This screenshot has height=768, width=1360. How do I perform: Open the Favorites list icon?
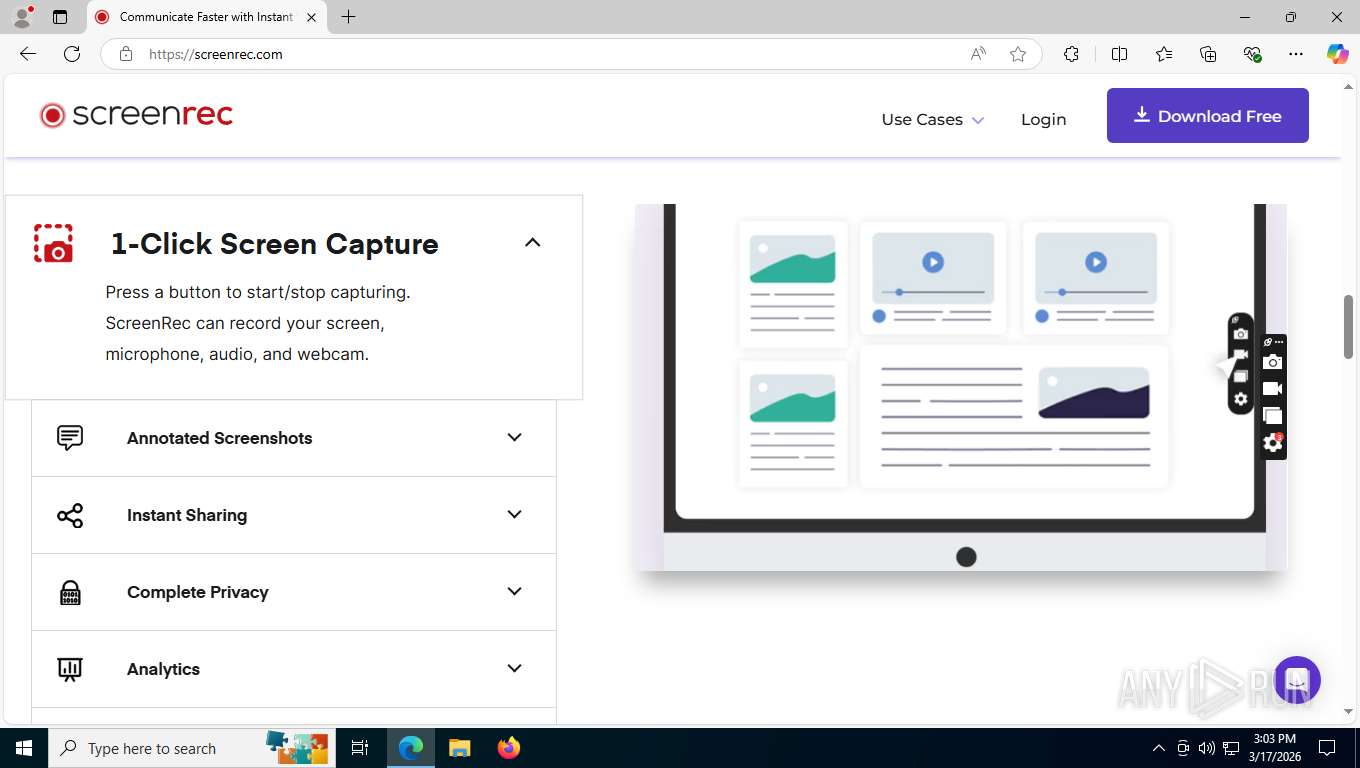click(1164, 54)
